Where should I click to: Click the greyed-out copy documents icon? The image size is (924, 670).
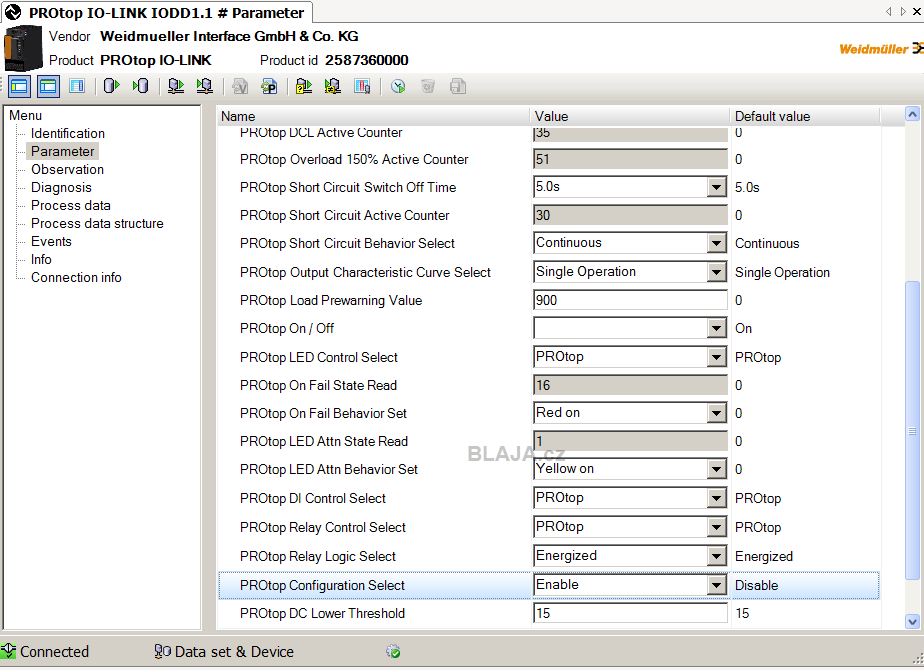[x=458, y=87]
